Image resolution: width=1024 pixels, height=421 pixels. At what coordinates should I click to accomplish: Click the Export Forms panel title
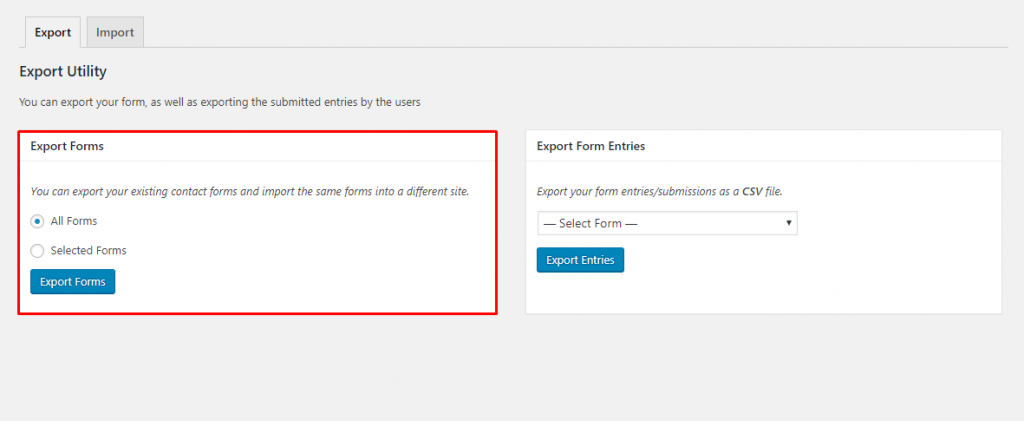pyautogui.click(x=67, y=146)
